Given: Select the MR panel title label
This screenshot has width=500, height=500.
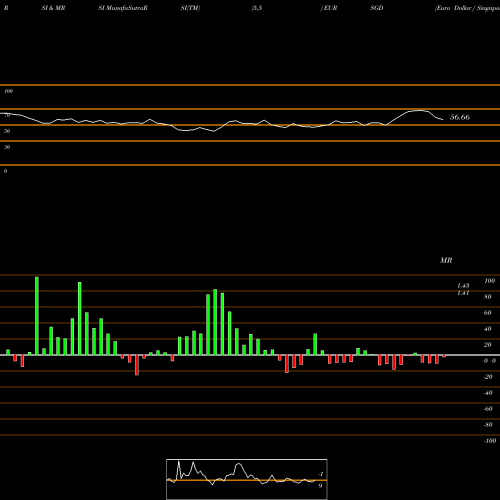Looking at the screenshot, I should click(x=446, y=260).
